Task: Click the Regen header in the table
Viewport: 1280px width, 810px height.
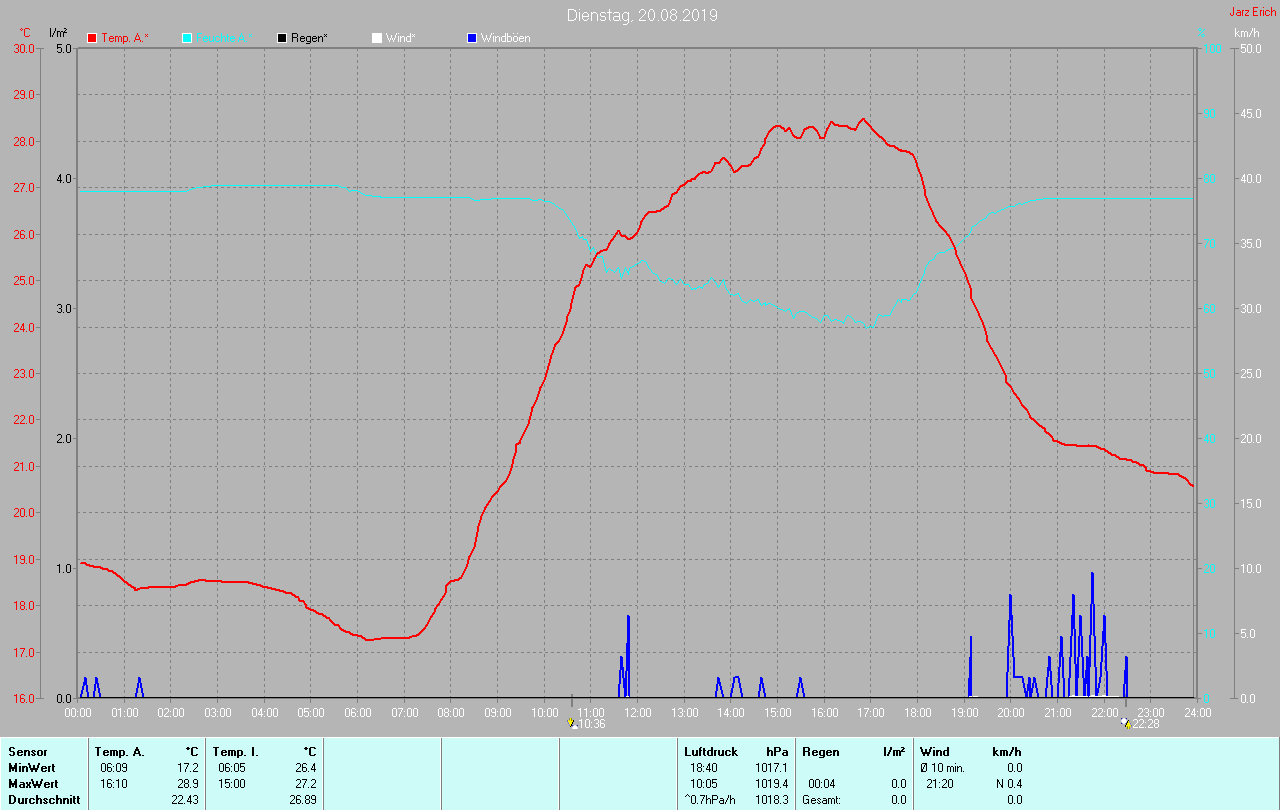Action: coord(821,752)
